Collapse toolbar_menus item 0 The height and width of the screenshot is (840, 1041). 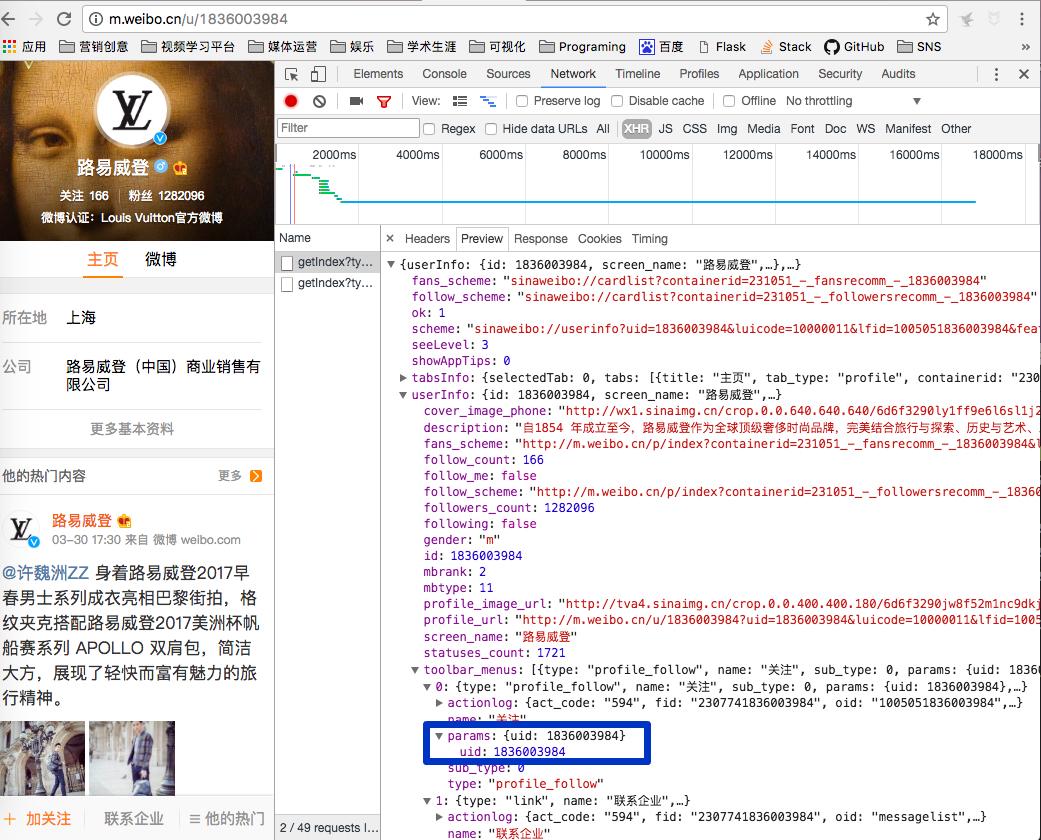[x=427, y=687]
